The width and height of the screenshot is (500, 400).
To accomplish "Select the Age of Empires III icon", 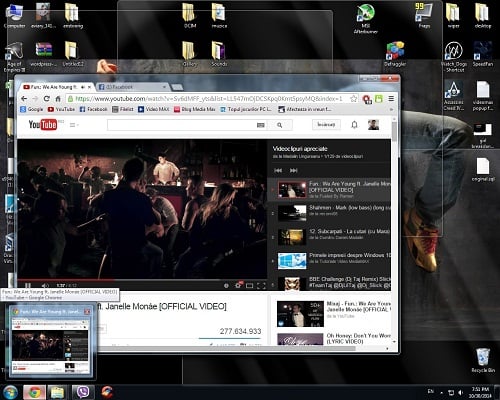I will [x=14, y=57].
